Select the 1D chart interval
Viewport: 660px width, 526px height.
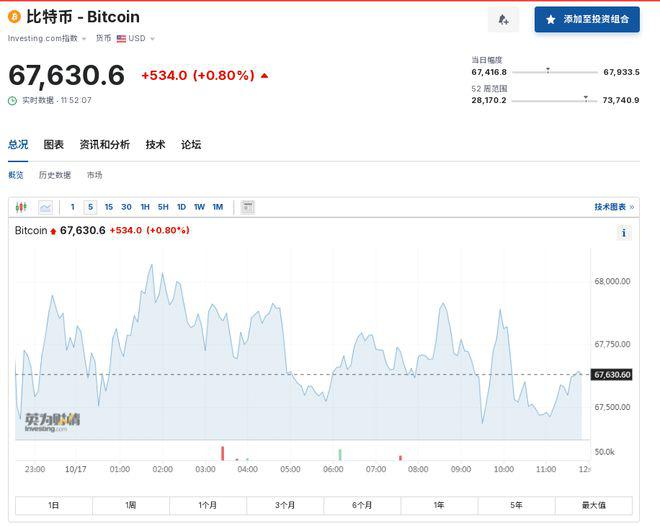181,207
